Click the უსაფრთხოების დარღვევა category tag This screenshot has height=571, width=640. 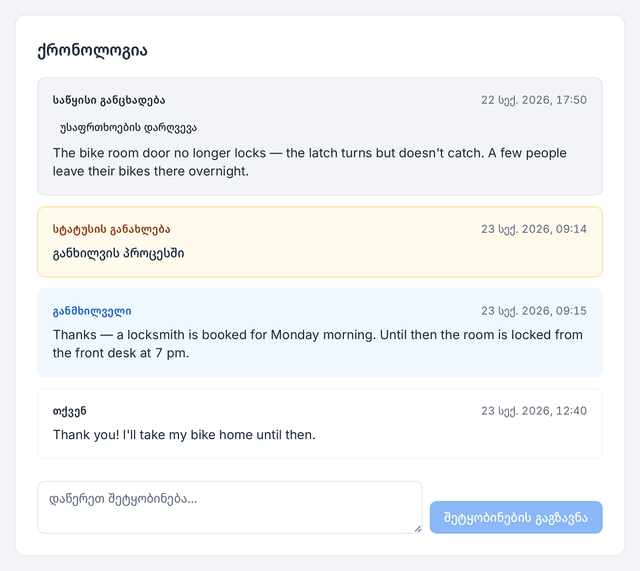(x=128, y=128)
